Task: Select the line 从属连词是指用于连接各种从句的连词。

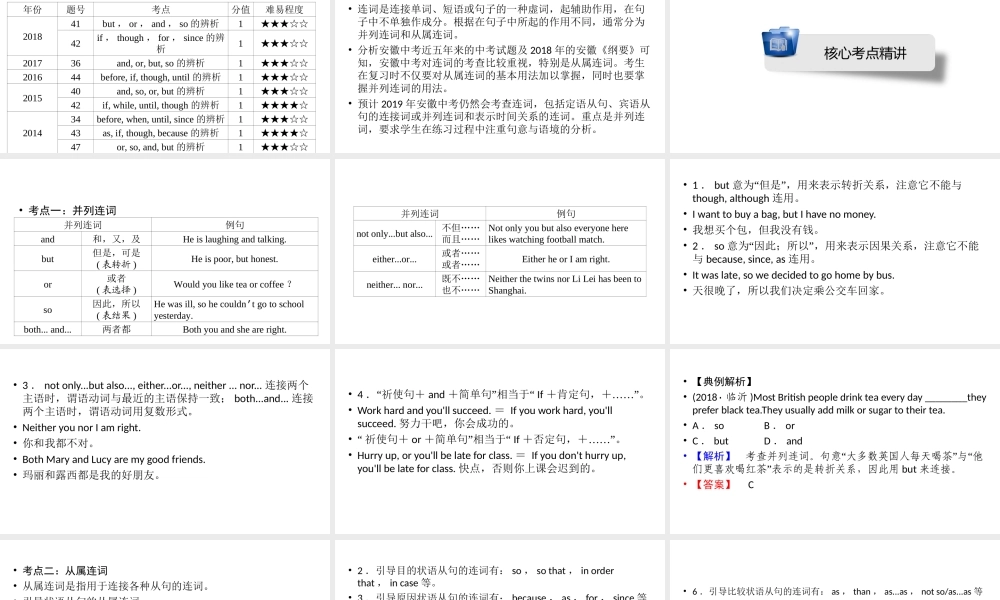Action: point(115,586)
